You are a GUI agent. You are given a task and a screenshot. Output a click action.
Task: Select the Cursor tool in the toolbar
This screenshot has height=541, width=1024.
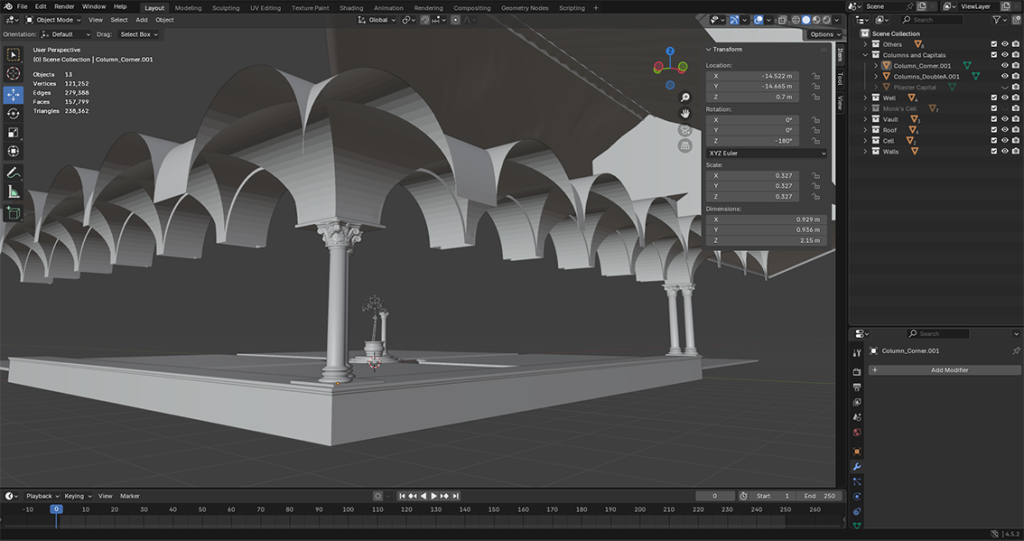tap(13, 74)
